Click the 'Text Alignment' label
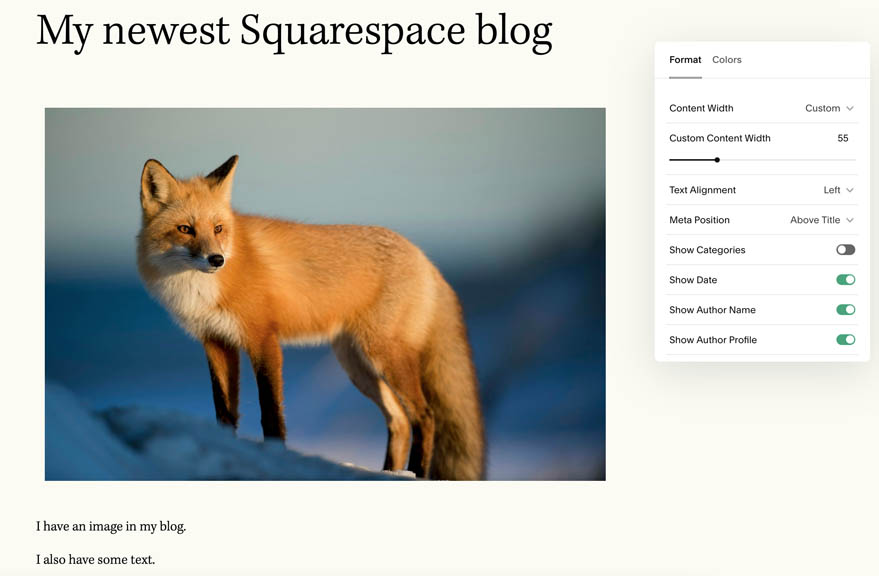The image size is (879, 576). 702,190
